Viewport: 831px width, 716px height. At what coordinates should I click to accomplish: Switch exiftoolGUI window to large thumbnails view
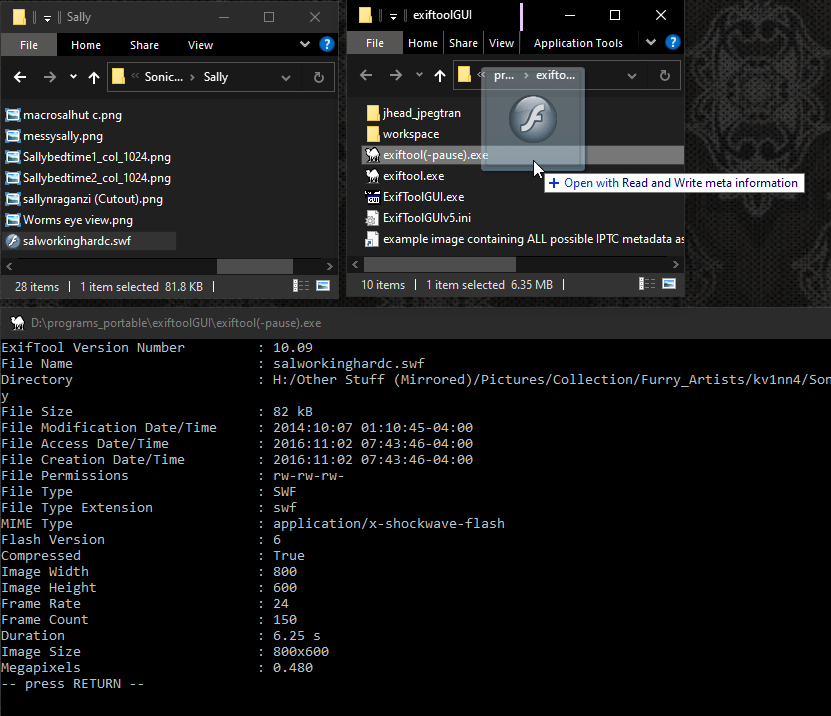(669, 285)
